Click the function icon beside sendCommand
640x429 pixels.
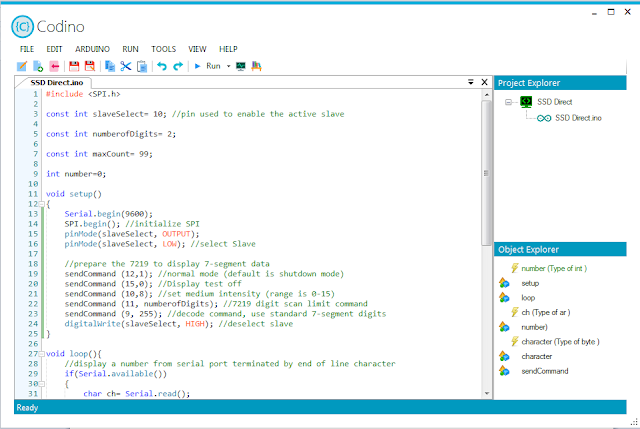coord(504,371)
